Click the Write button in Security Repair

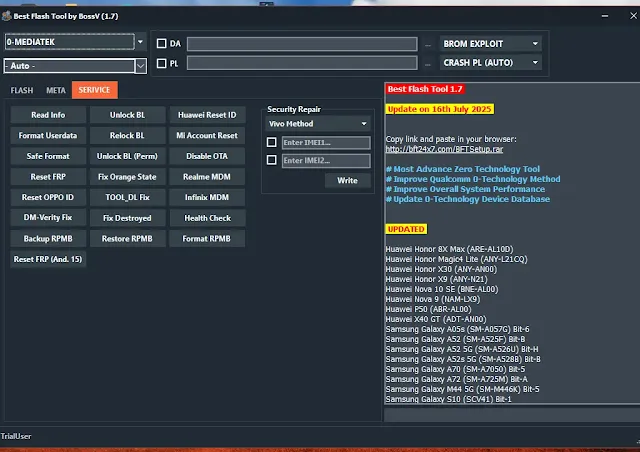(347, 180)
